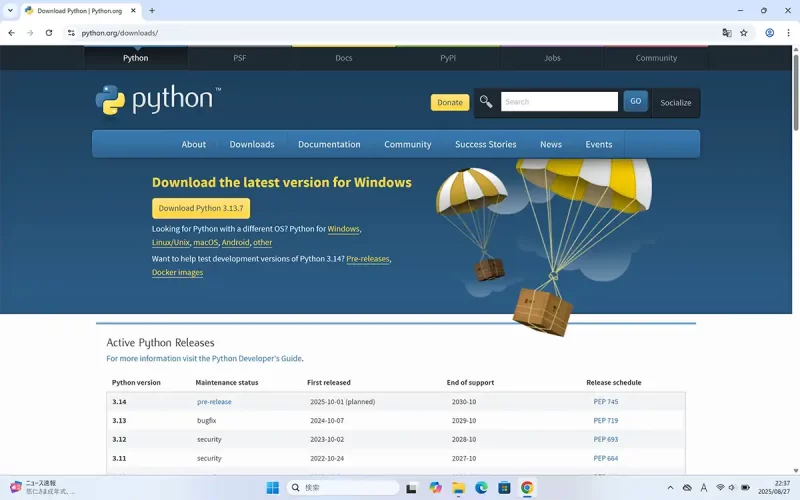
Task: Open the Chrome profile icon
Action: click(x=769, y=33)
